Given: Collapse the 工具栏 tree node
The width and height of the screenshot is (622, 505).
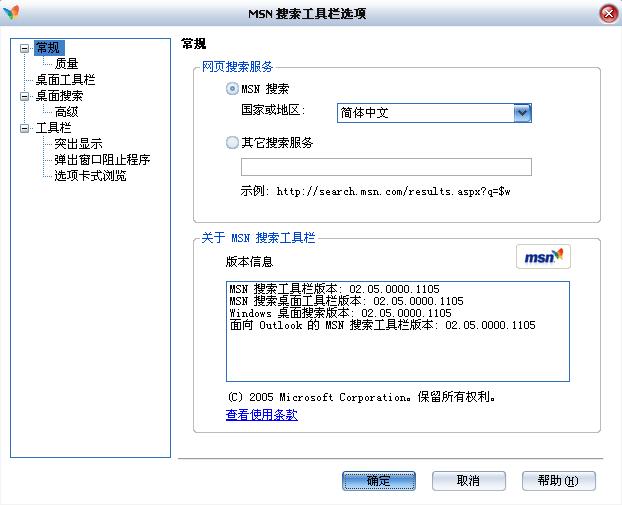Looking at the screenshot, I should tap(25, 128).
